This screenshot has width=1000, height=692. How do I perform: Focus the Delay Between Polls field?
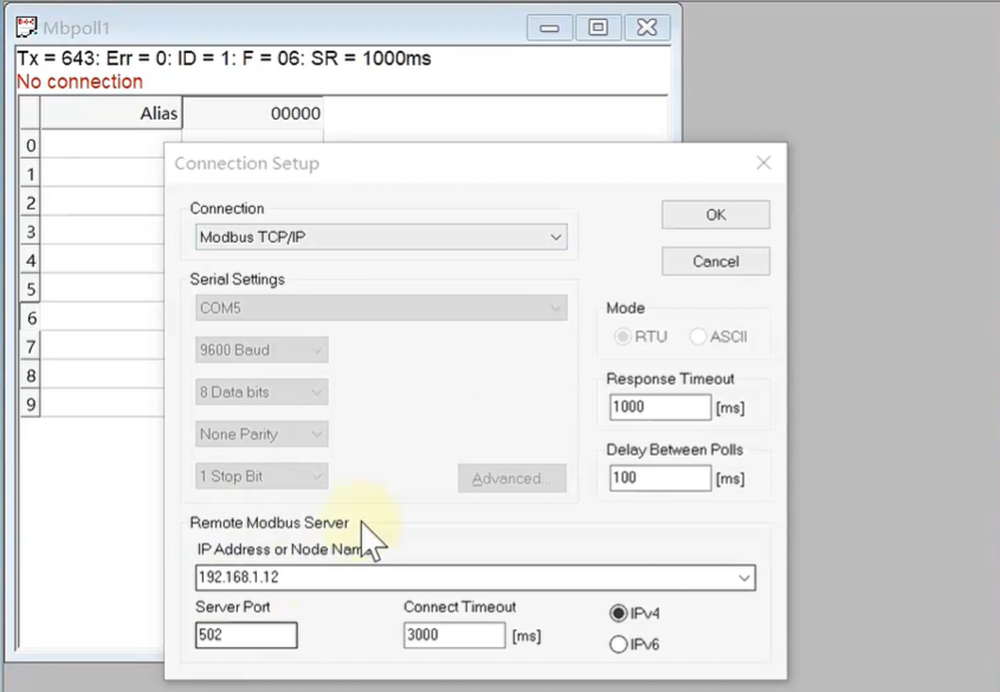(x=659, y=478)
